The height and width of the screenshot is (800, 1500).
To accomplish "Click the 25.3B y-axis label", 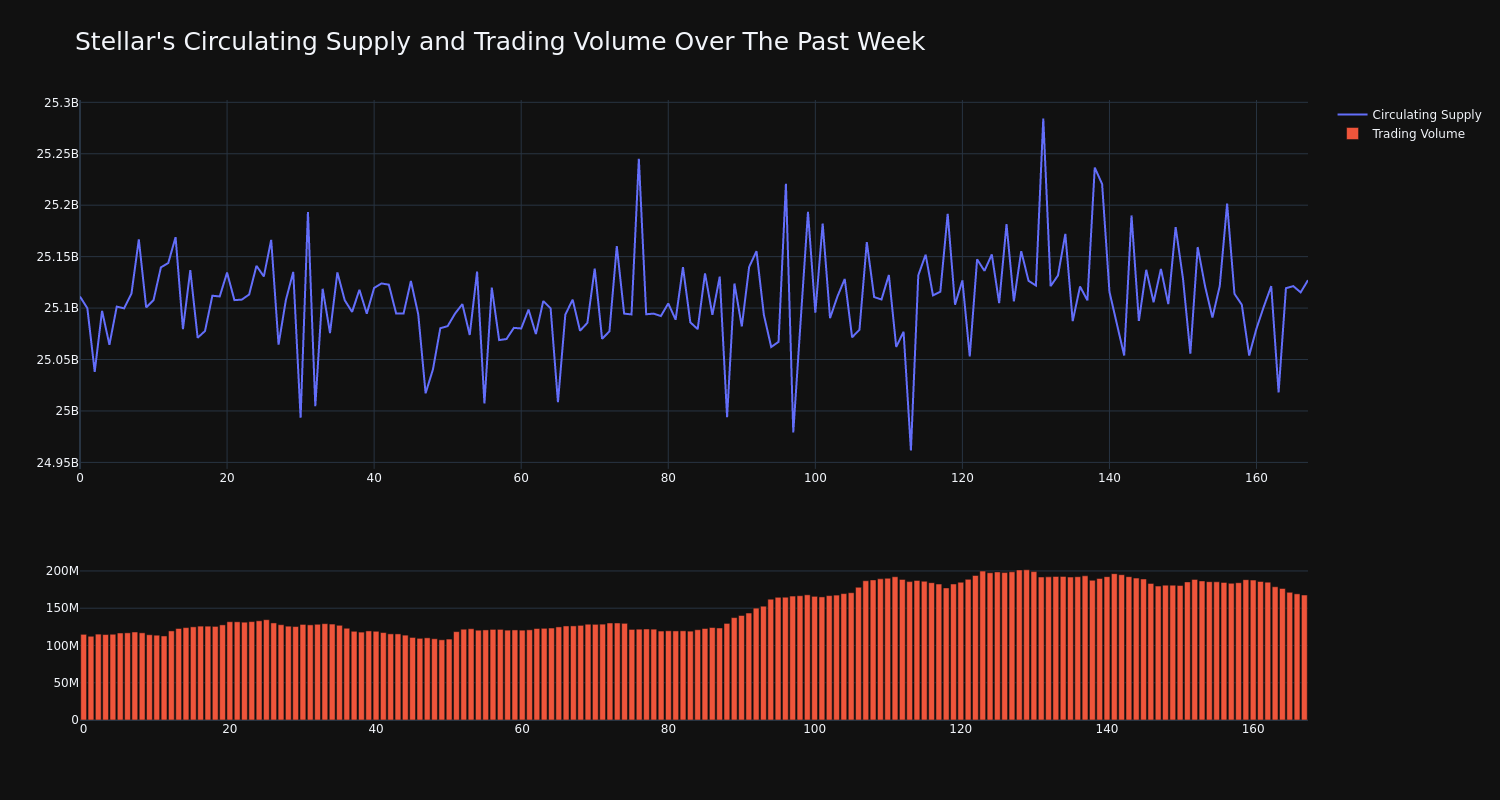I will 61,103.
